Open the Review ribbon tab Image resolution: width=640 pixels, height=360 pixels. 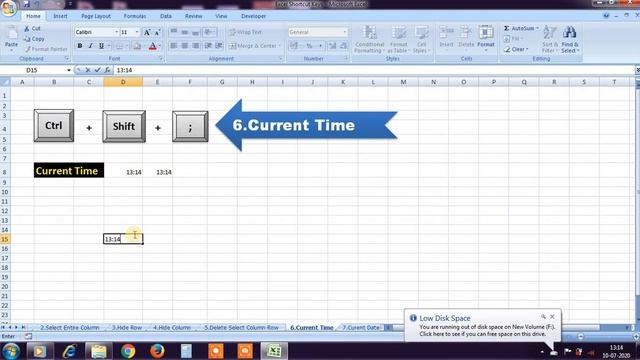[193, 16]
